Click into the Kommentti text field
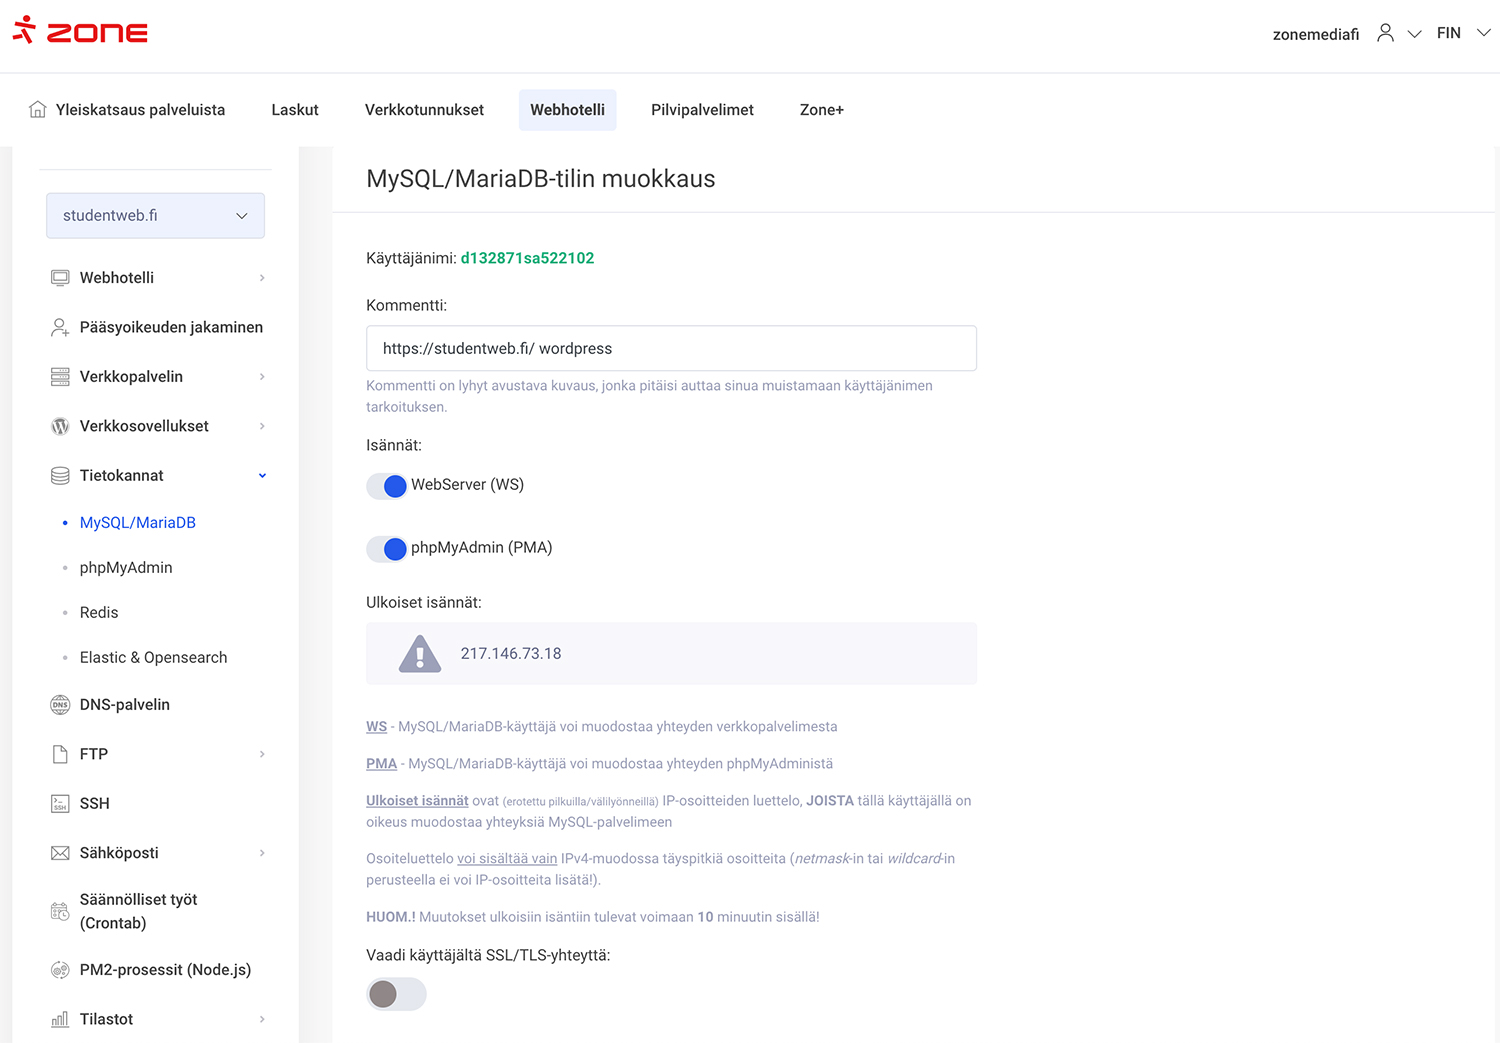Image resolution: width=1500 pixels, height=1043 pixels. pos(671,349)
